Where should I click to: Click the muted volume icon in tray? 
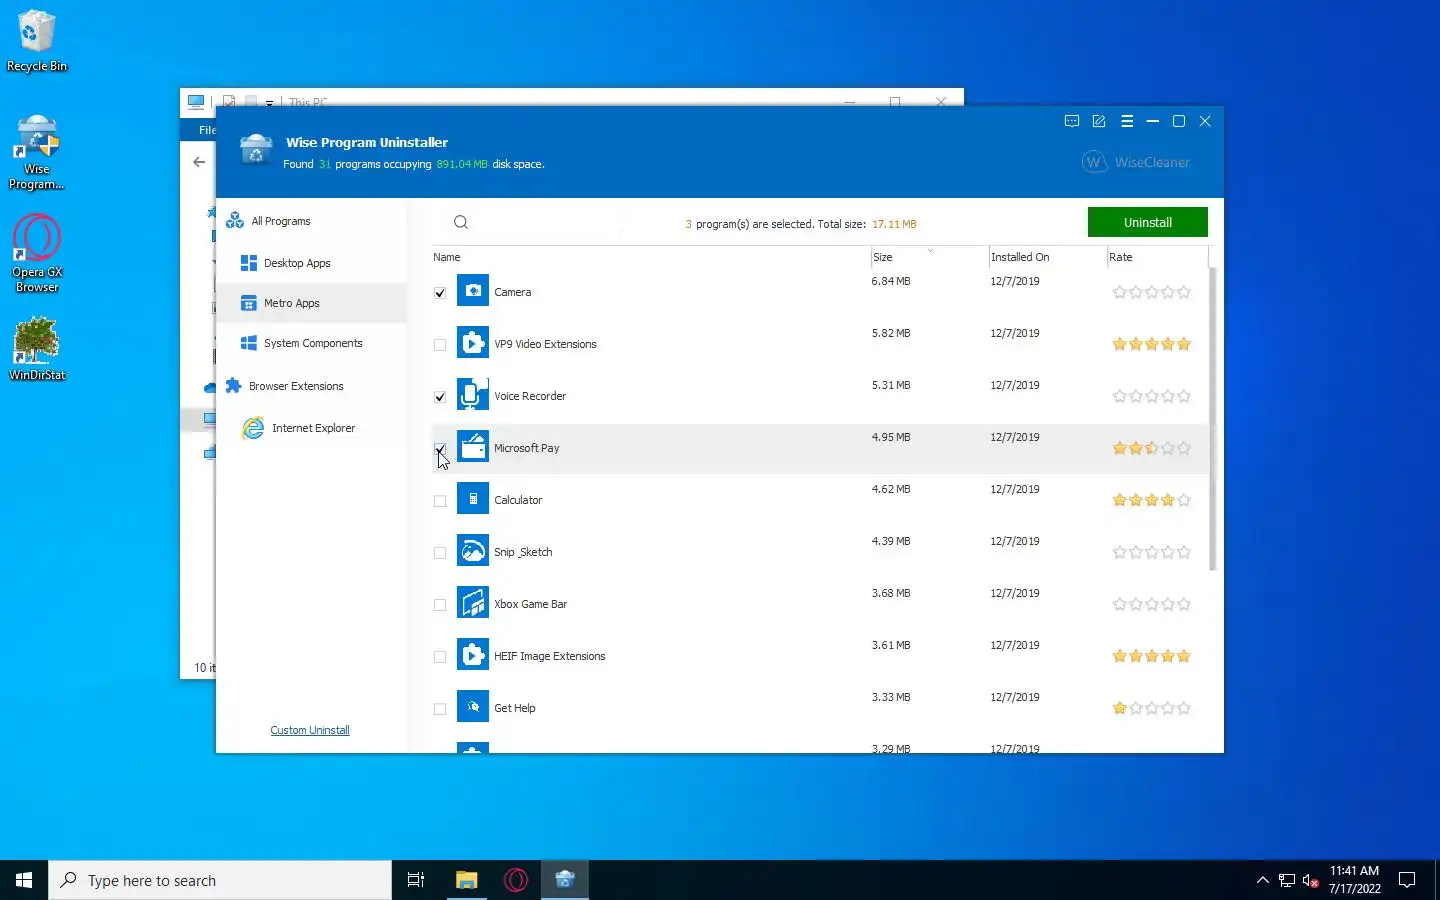point(1311,880)
